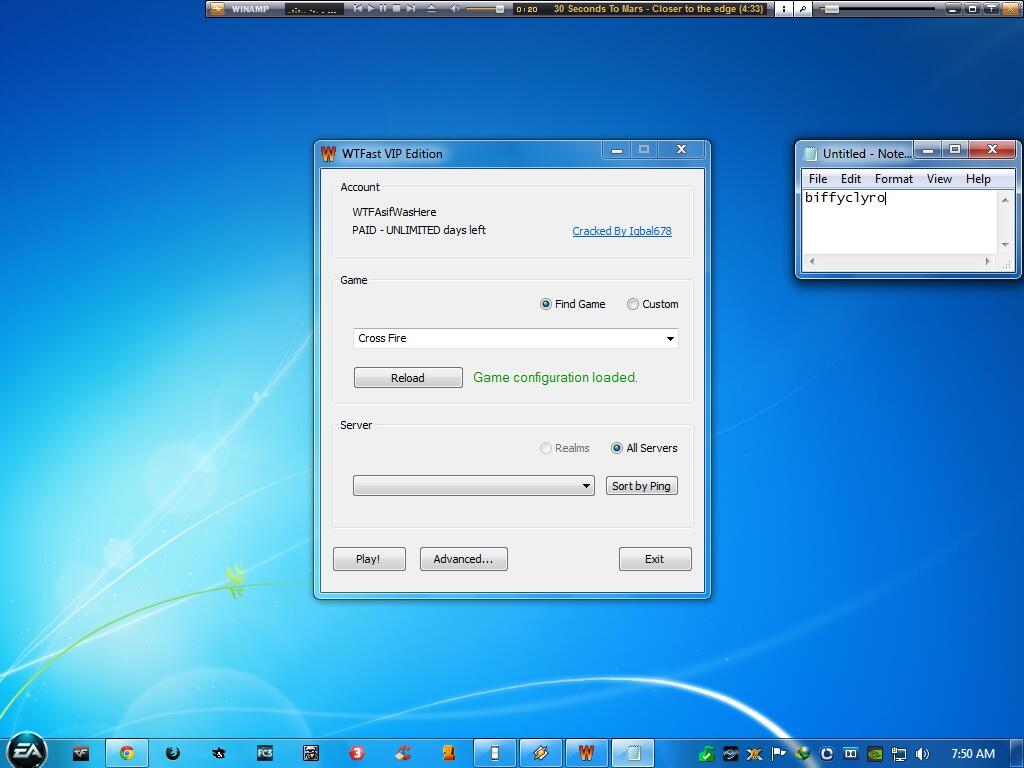Open Action Center flag tray icon
This screenshot has width=1024, height=768.
pos(778,754)
